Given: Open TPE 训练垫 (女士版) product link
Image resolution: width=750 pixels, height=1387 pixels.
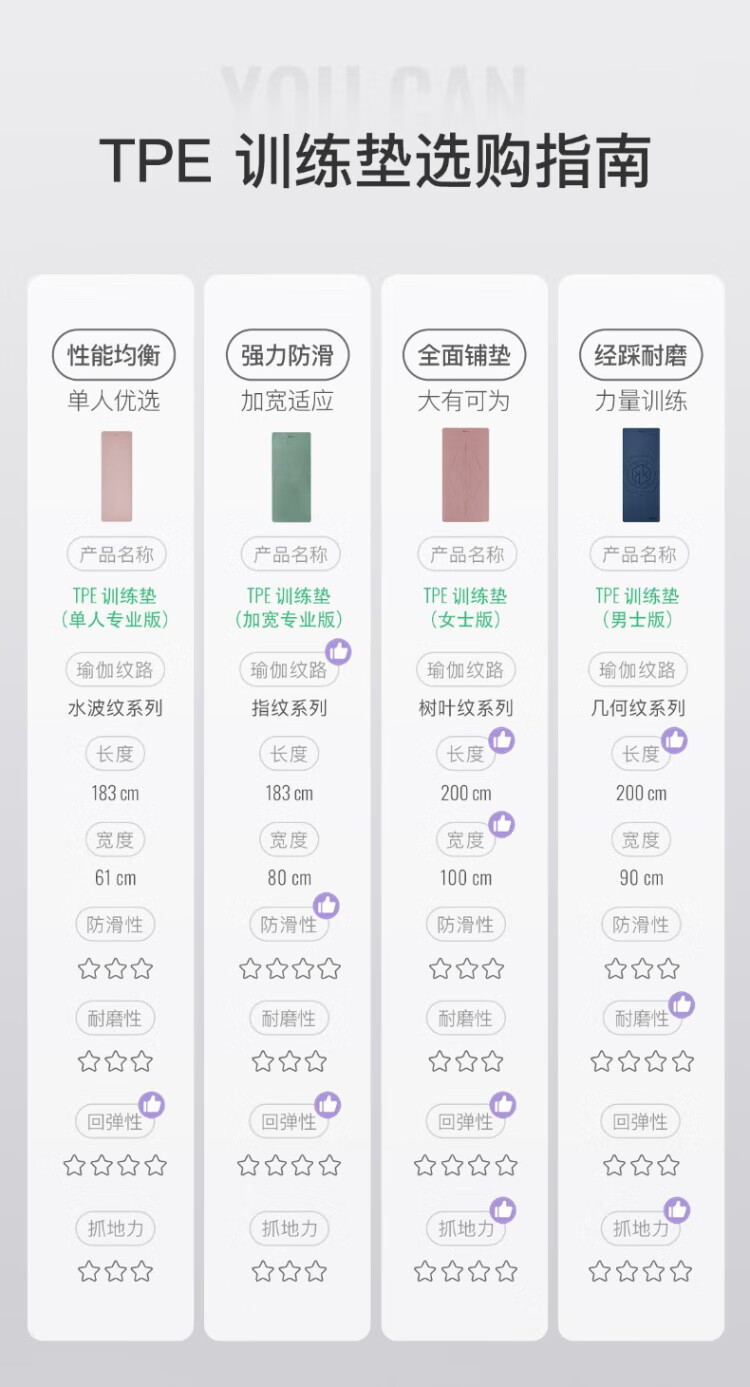Looking at the screenshot, I should (x=465, y=607).
